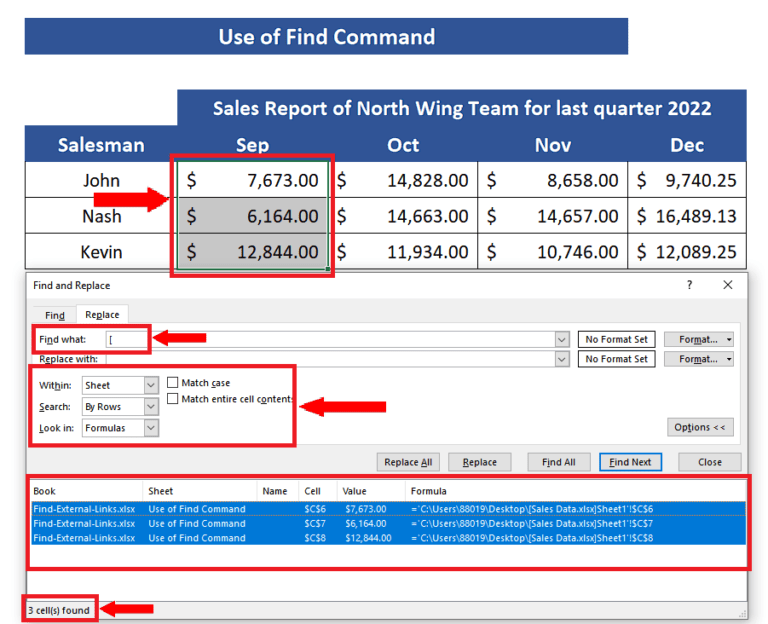Click the Name column header in results
768x624 pixels.
(x=278, y=491)
